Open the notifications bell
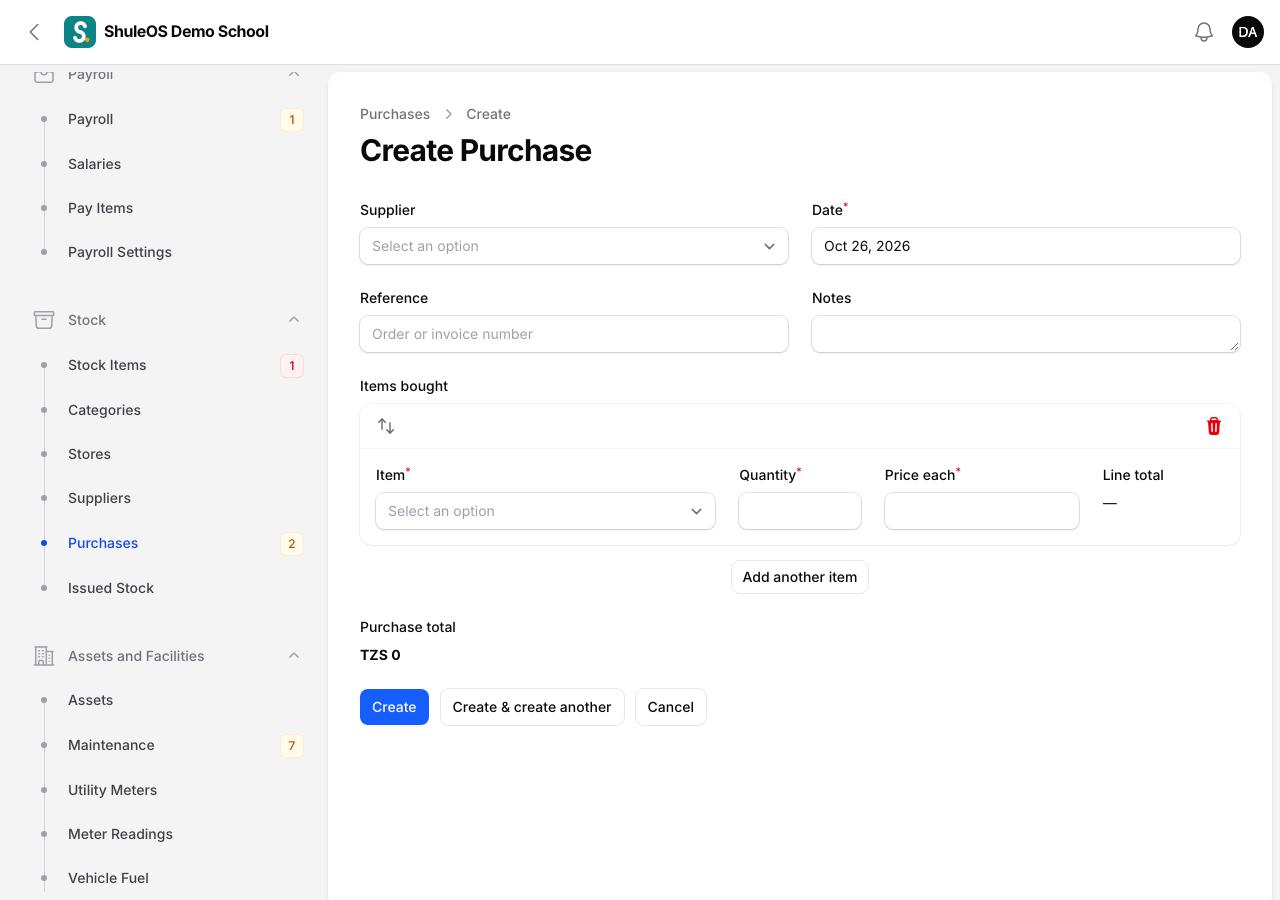The width and height of the screenshot is (1280, 900). click(1204, 32)
